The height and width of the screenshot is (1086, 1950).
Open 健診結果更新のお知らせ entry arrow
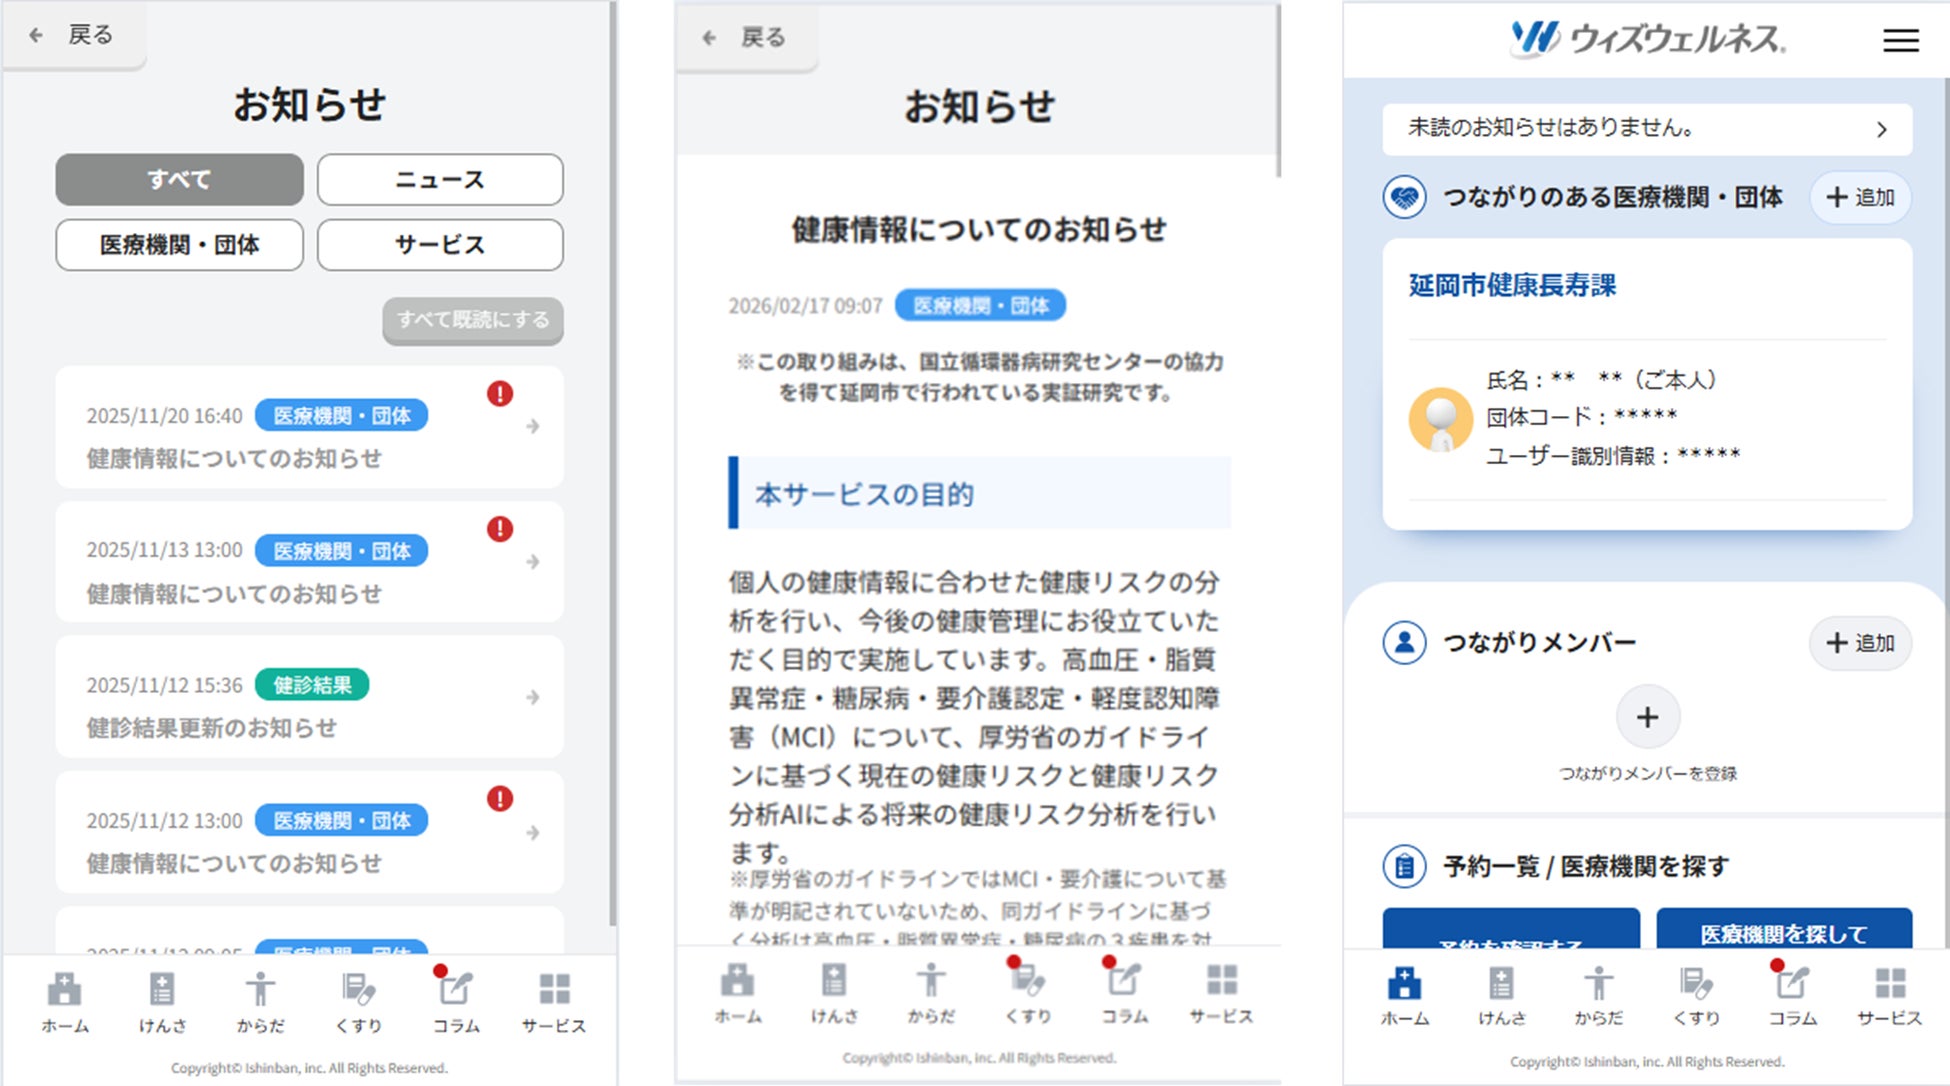click(533, 697)
